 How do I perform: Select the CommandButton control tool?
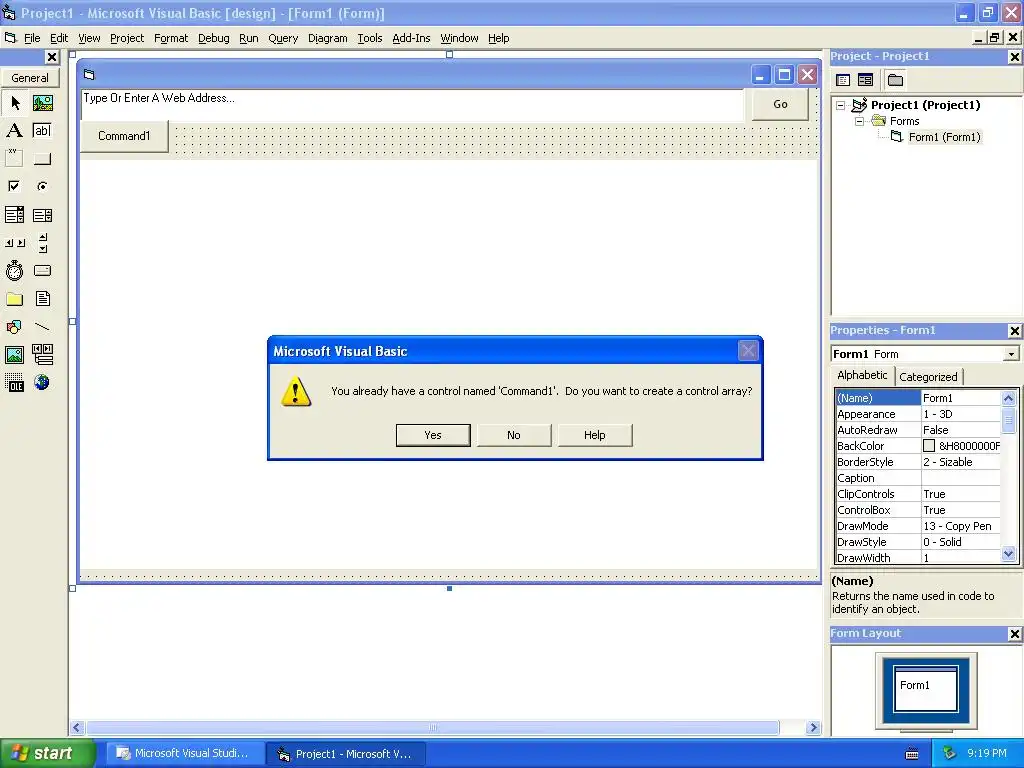click(x=42, y=159)
